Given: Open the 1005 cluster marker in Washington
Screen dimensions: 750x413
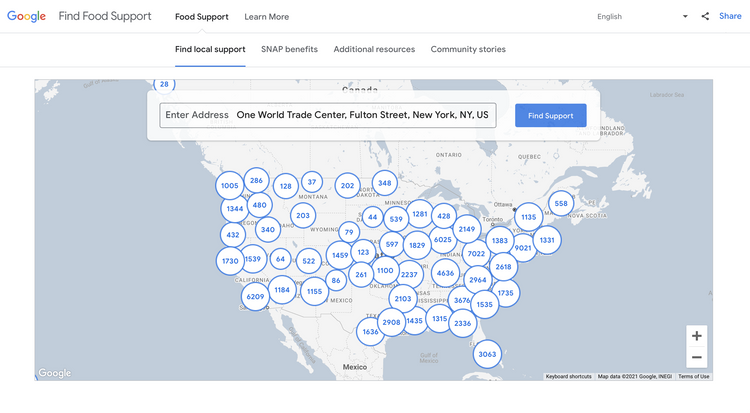Looking at the screenshot, I should click(x=230, y=186).
